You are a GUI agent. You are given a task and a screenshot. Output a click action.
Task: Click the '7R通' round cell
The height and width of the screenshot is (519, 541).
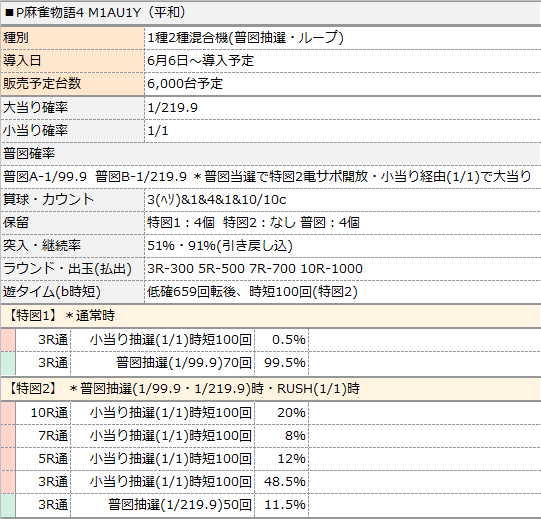pos(43,436)
